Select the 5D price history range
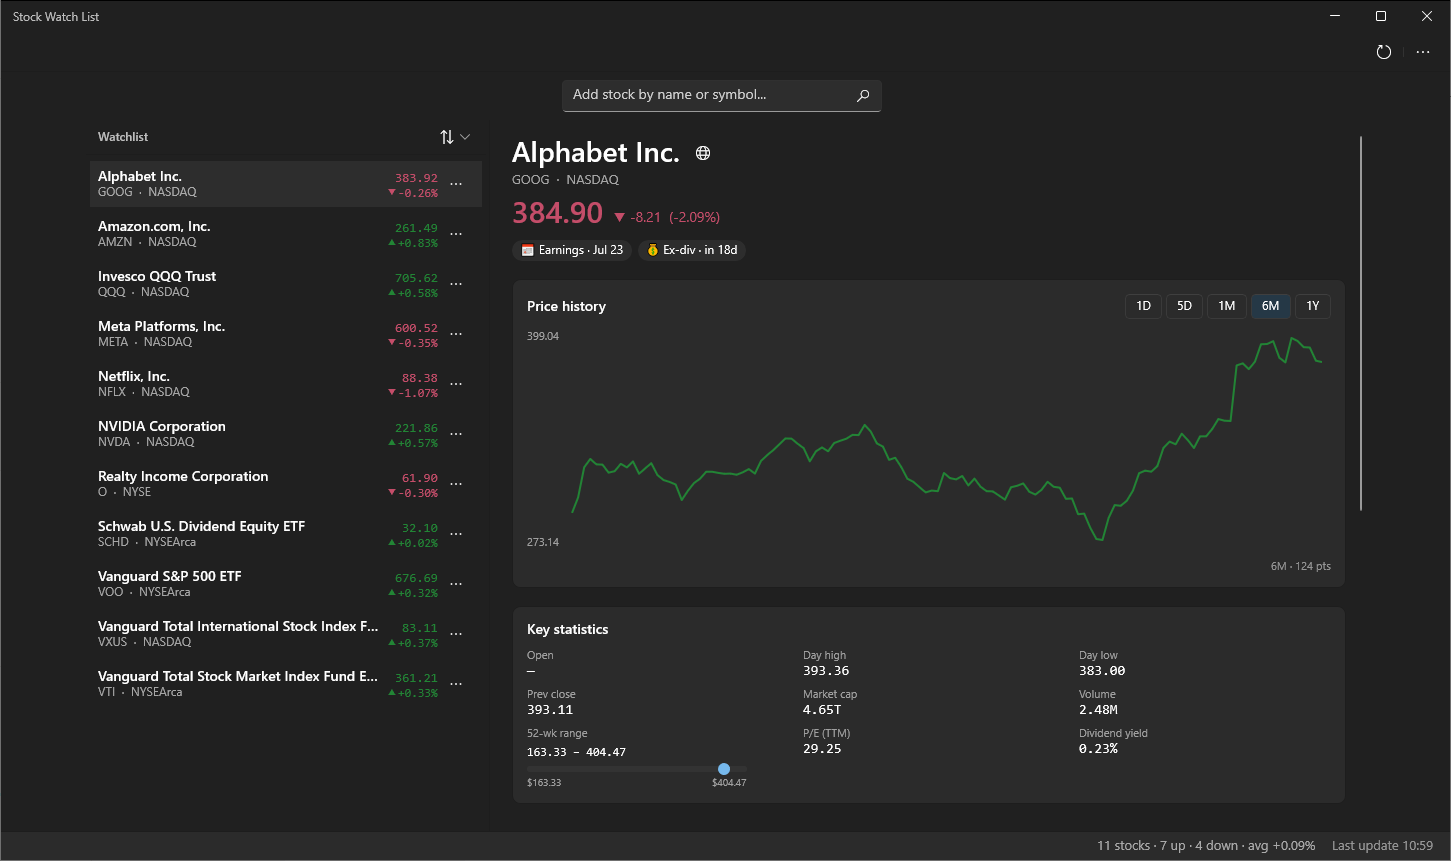Image resolution: width=1451 pixels, height=861 pixels. point(1184,306)
